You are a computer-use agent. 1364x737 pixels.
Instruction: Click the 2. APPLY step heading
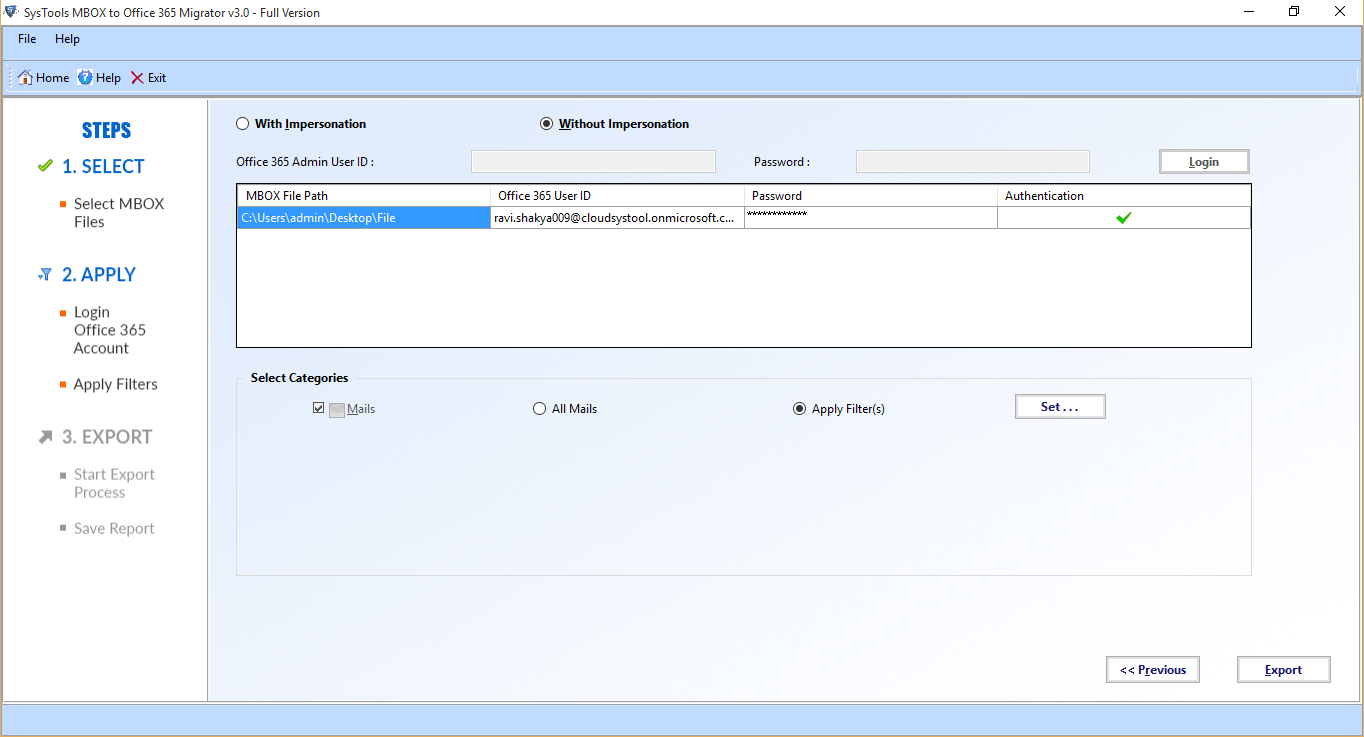(x=99, y=274)
